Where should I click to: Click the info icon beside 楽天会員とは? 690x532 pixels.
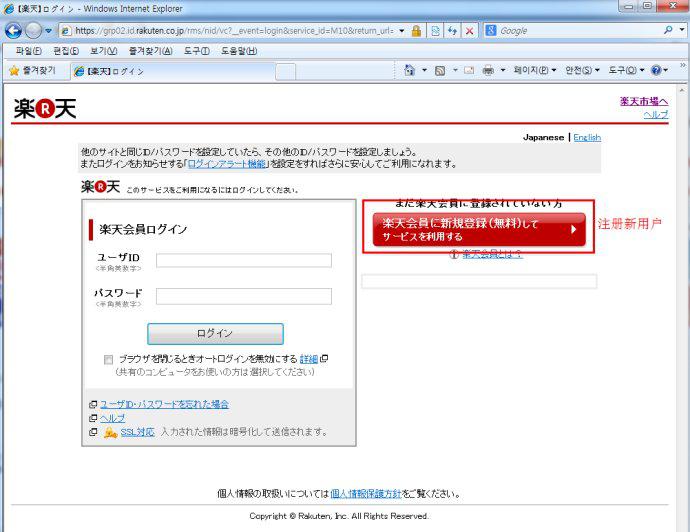click(454, 254)
